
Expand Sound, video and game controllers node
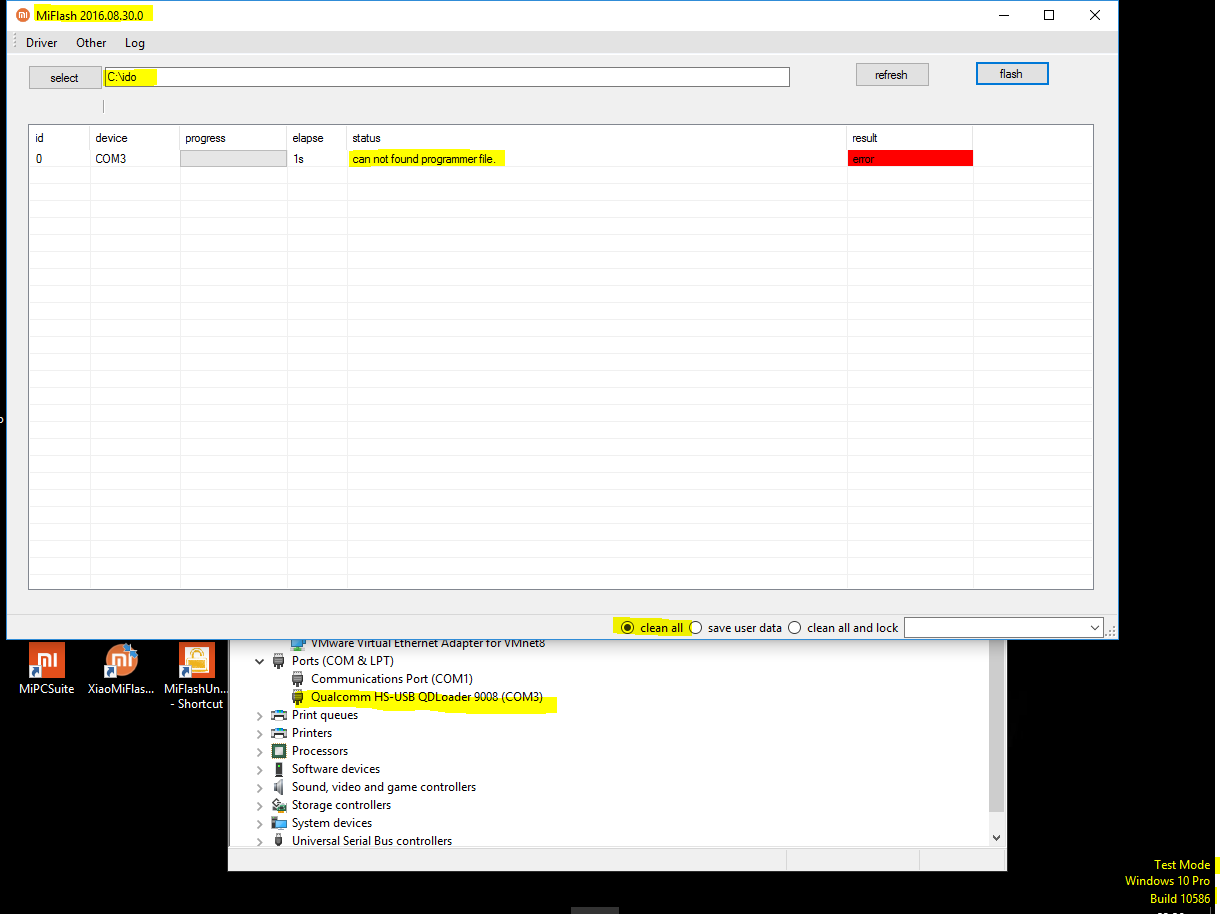260,787
